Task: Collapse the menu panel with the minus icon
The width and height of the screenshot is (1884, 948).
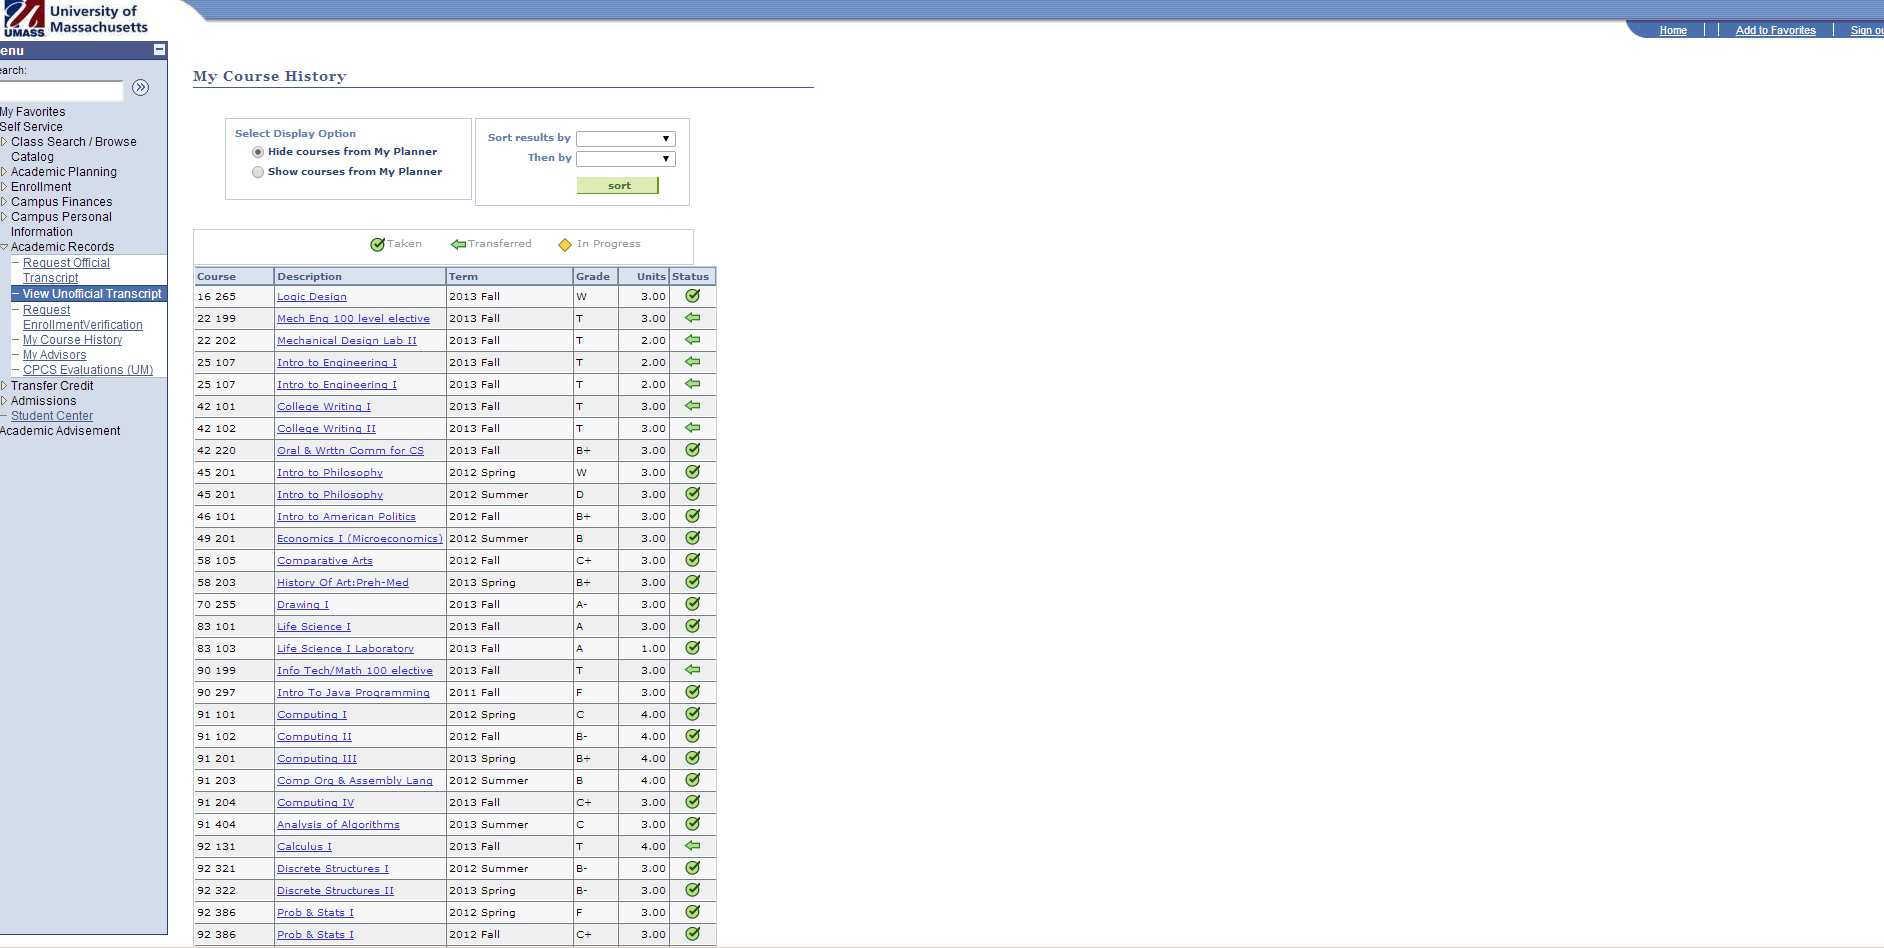Action: pyautogui.click(x=159, y=50)
